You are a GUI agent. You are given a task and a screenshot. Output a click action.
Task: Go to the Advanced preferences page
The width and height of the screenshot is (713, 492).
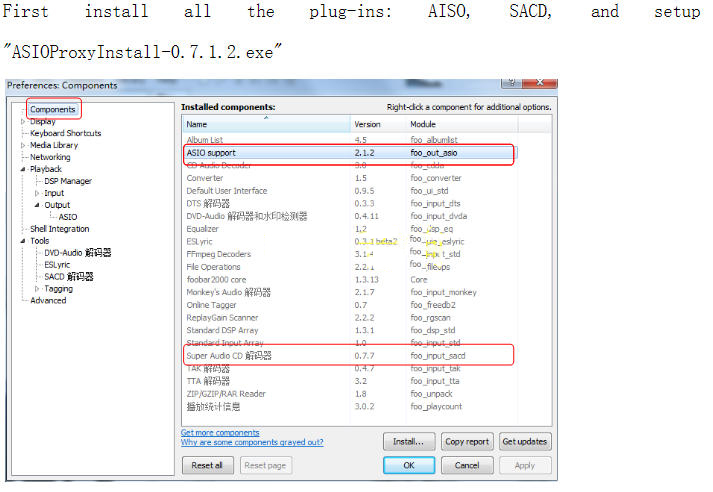click(48, 300)
